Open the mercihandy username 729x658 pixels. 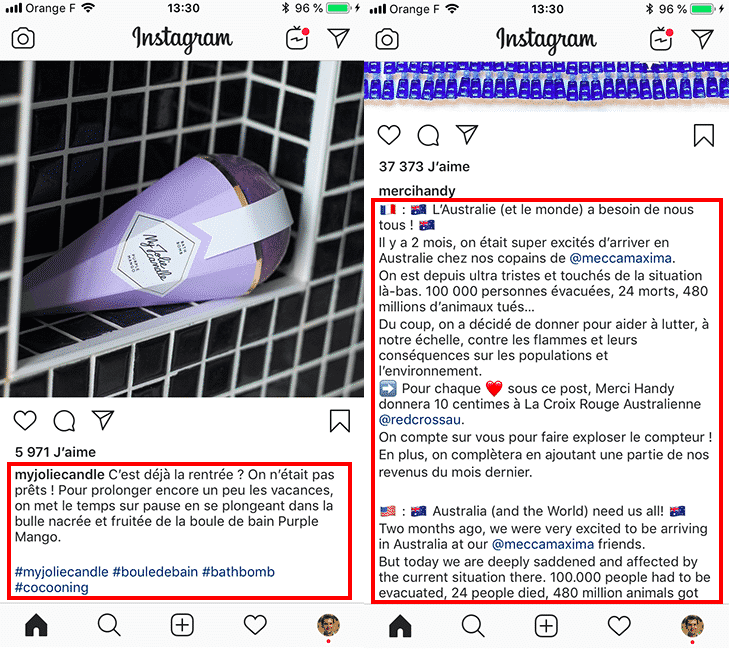(x=417, y=191)
